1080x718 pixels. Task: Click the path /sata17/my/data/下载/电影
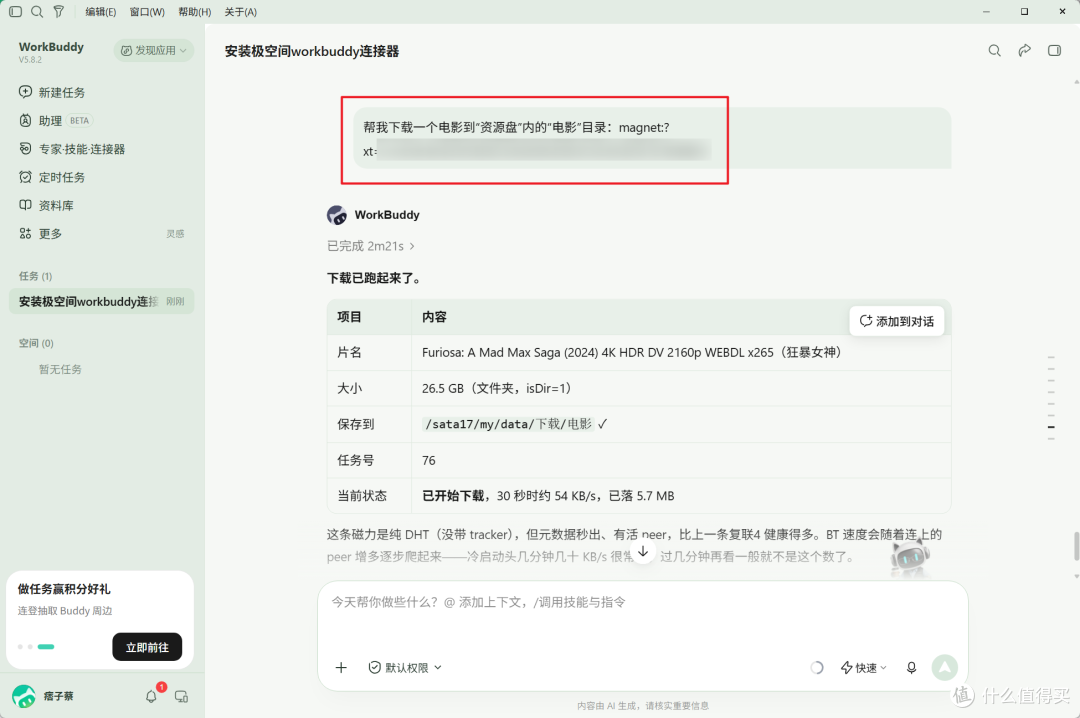click(508, 424)
